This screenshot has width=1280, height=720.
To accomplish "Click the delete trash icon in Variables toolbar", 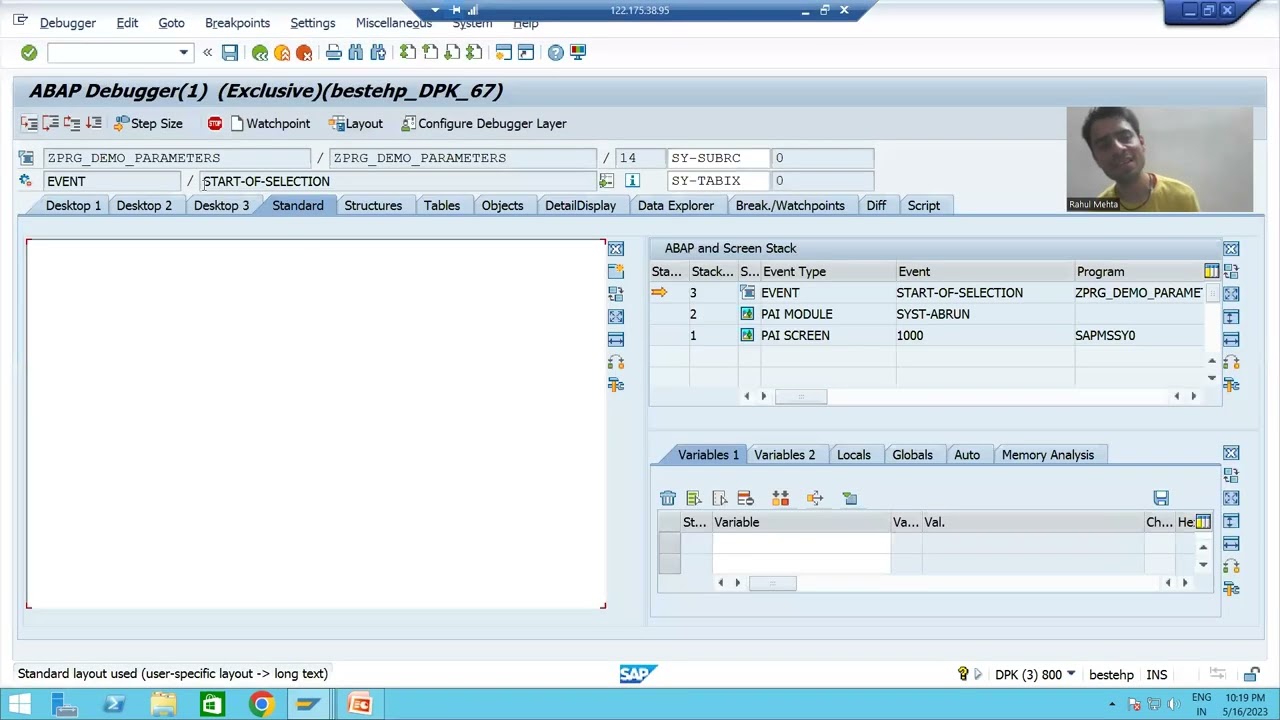I will point(668,498).
